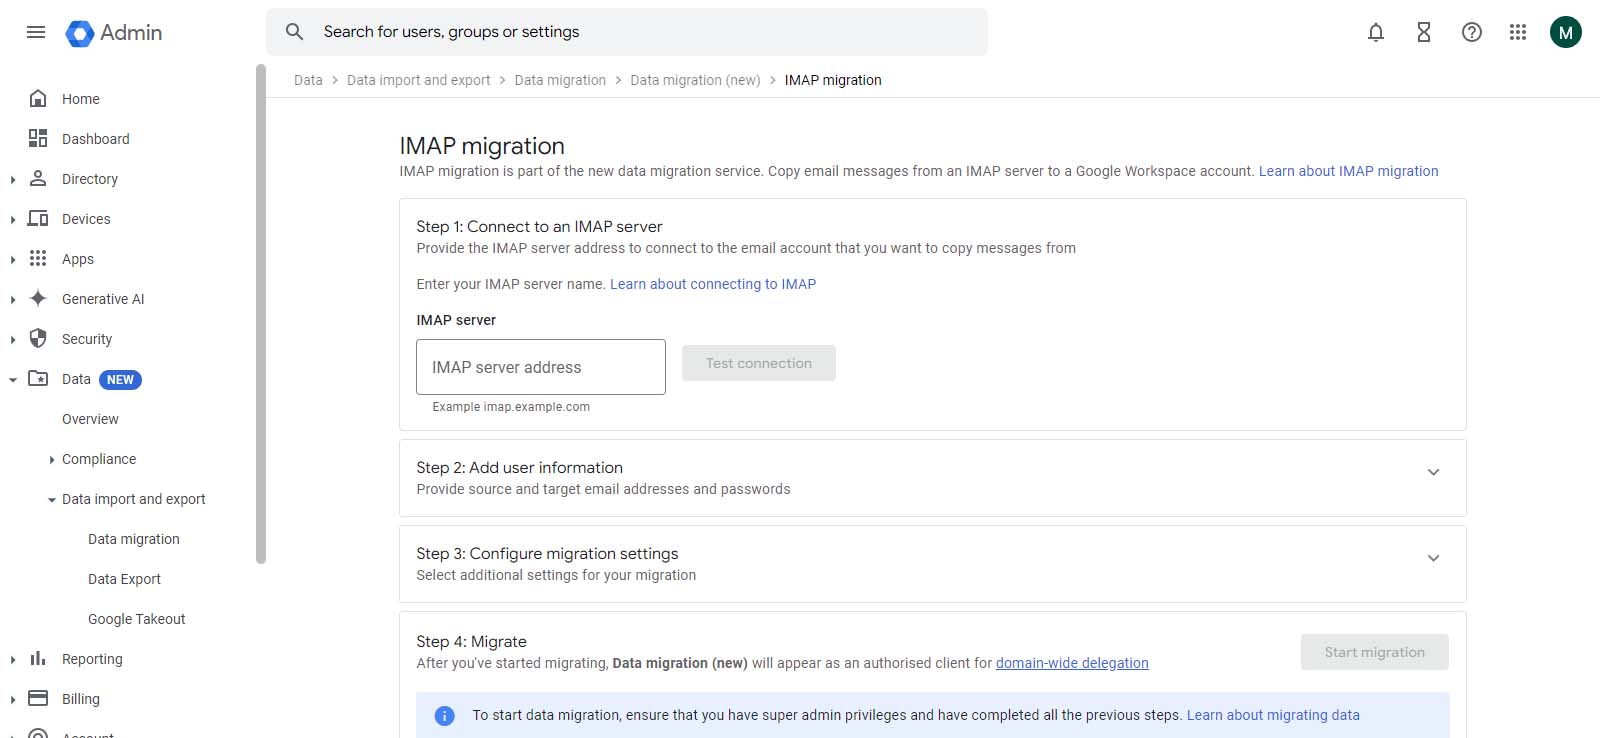Click the 'Step 4: Migrate' heading

(x=471, y=642)
